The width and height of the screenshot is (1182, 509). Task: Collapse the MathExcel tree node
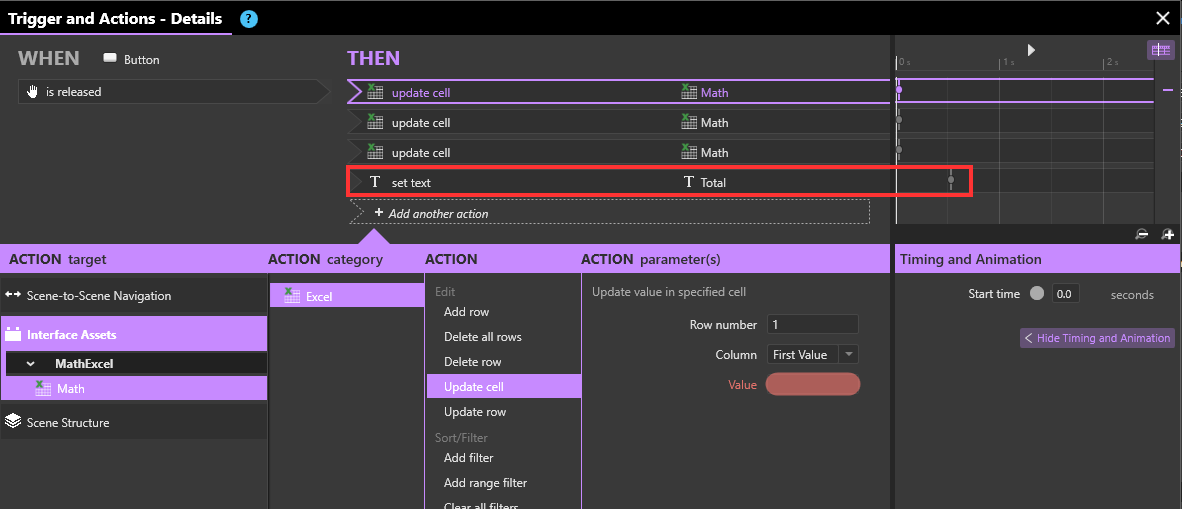pos(30,363)
